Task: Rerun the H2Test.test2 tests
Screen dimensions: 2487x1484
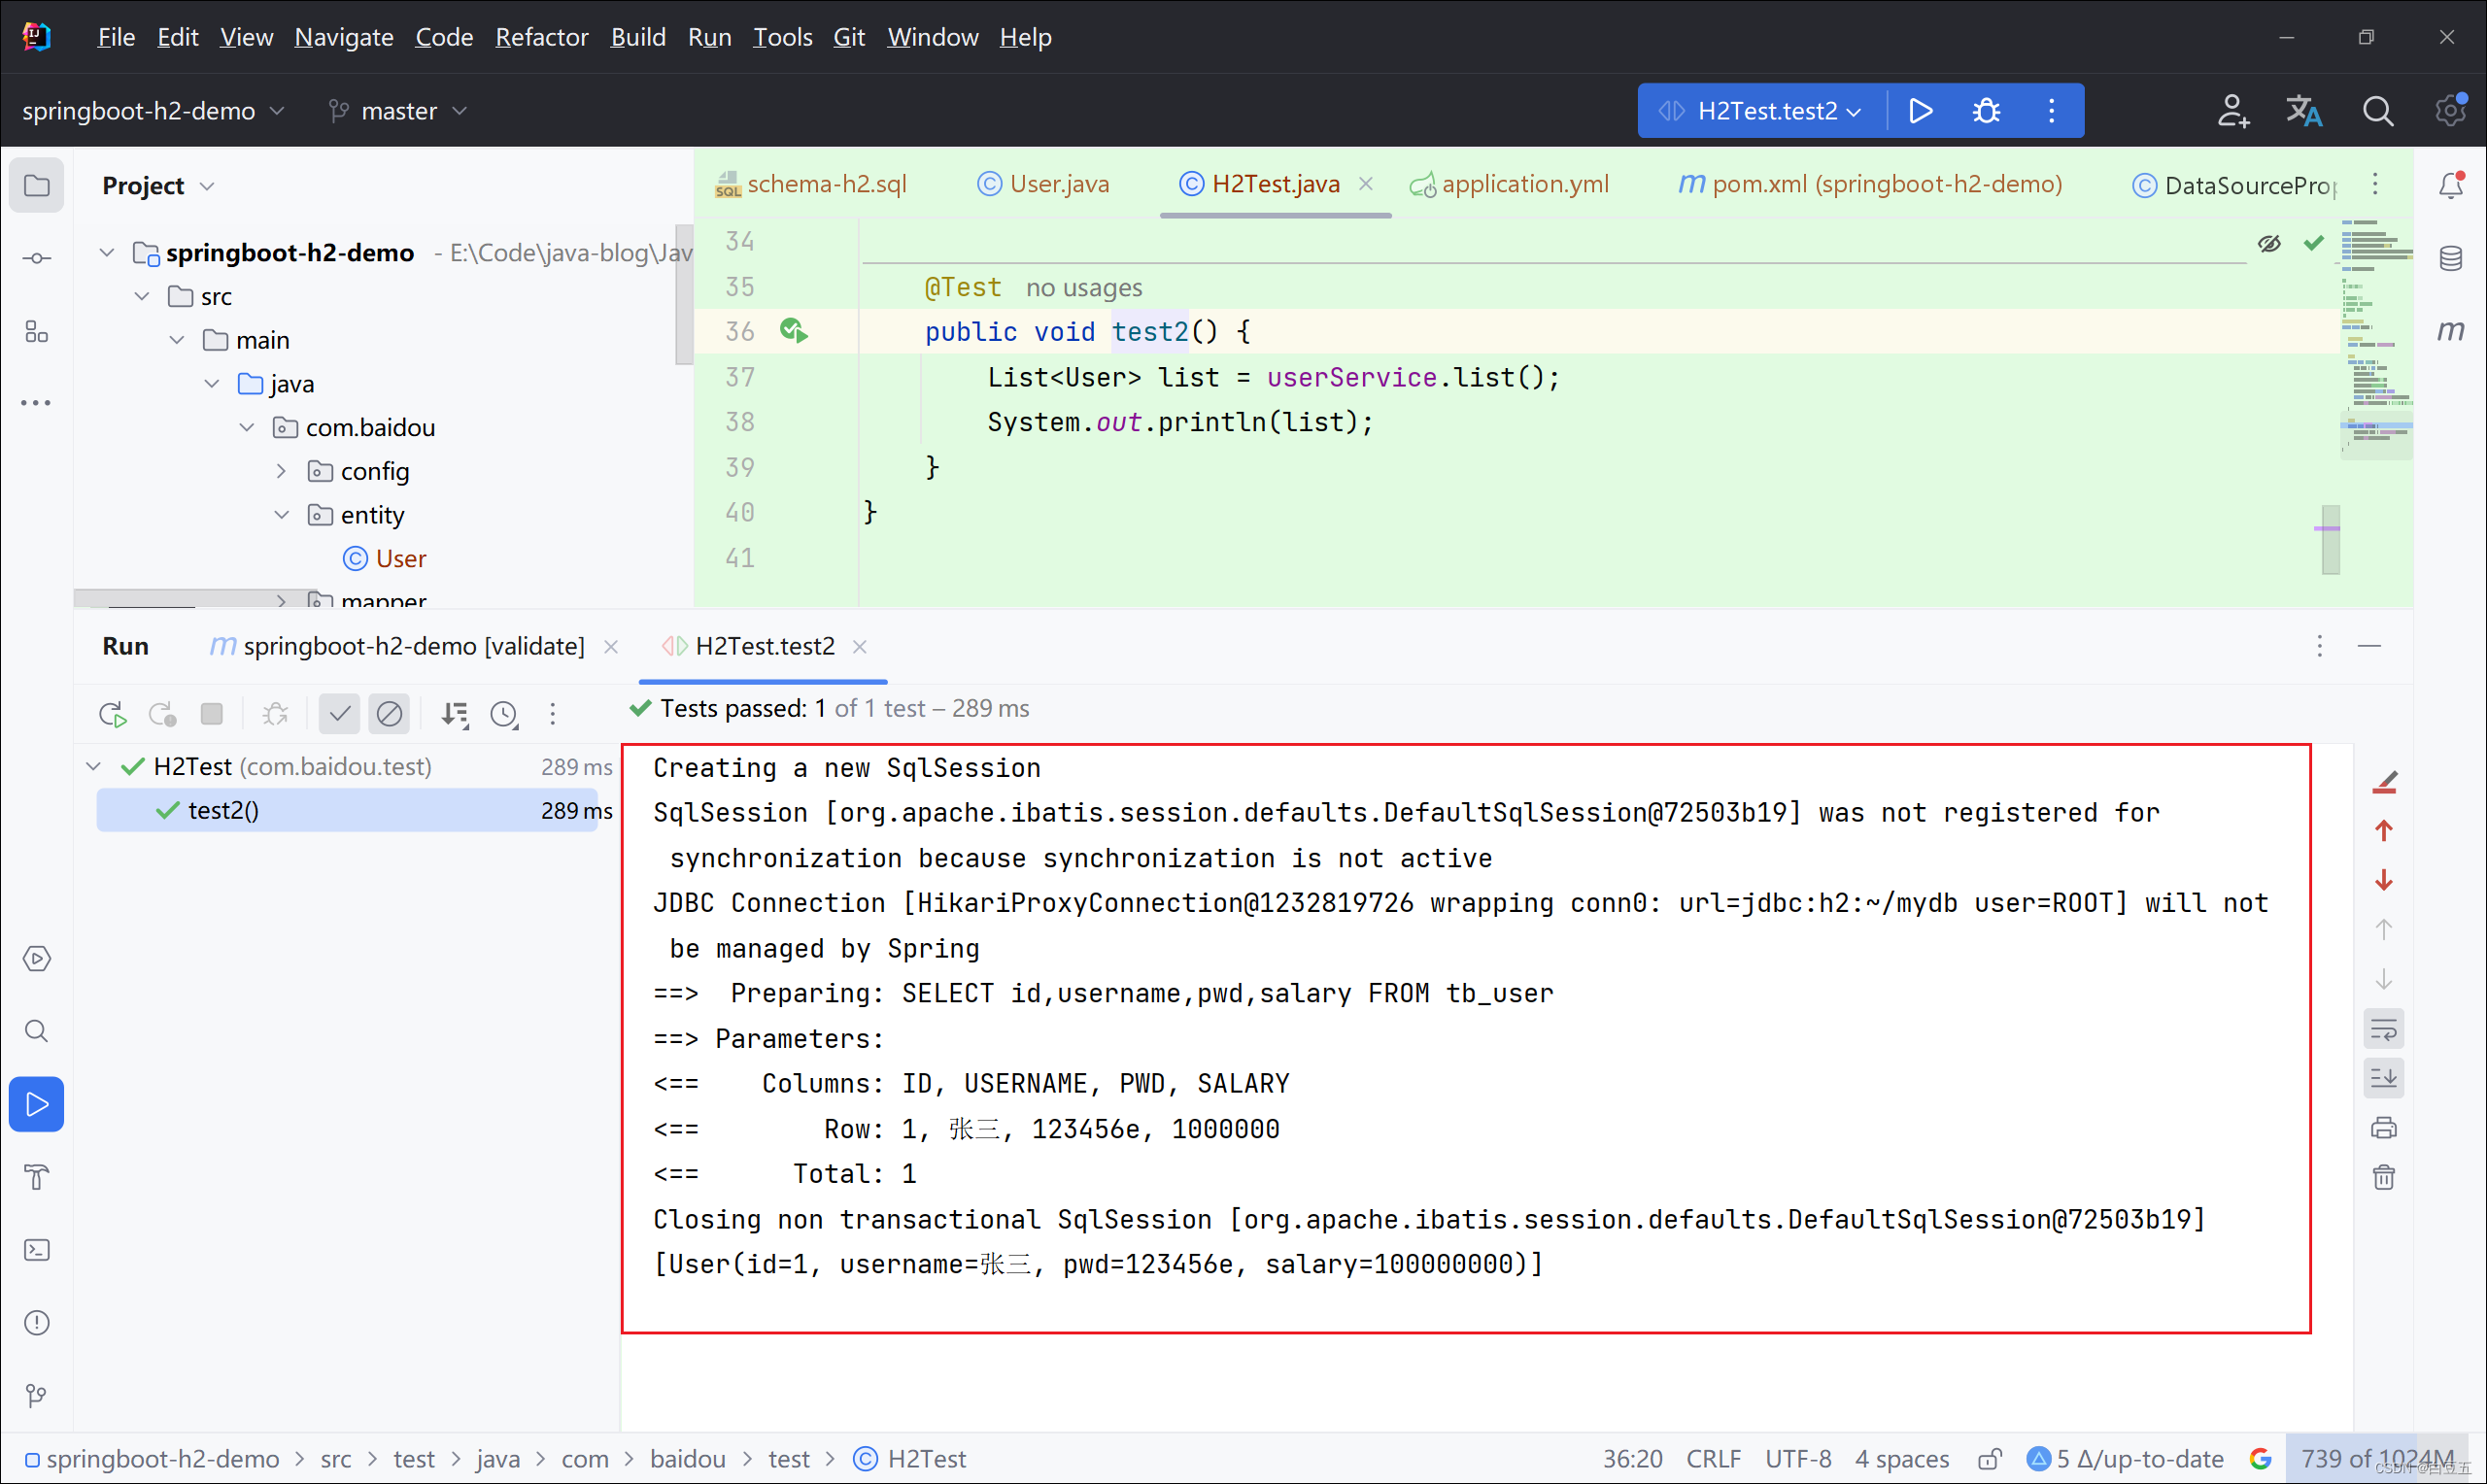Action: tap(112, 714)
